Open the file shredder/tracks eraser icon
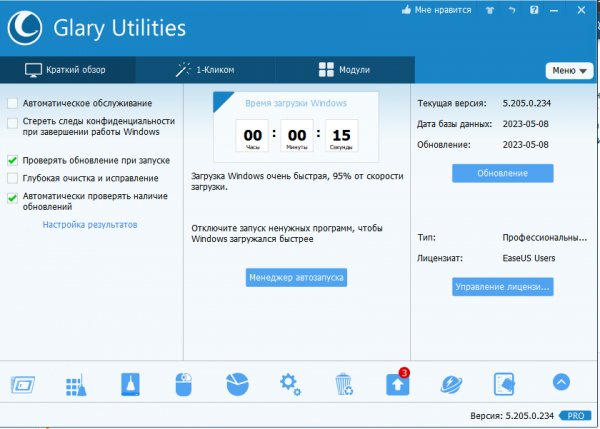 tap(504, 384)
